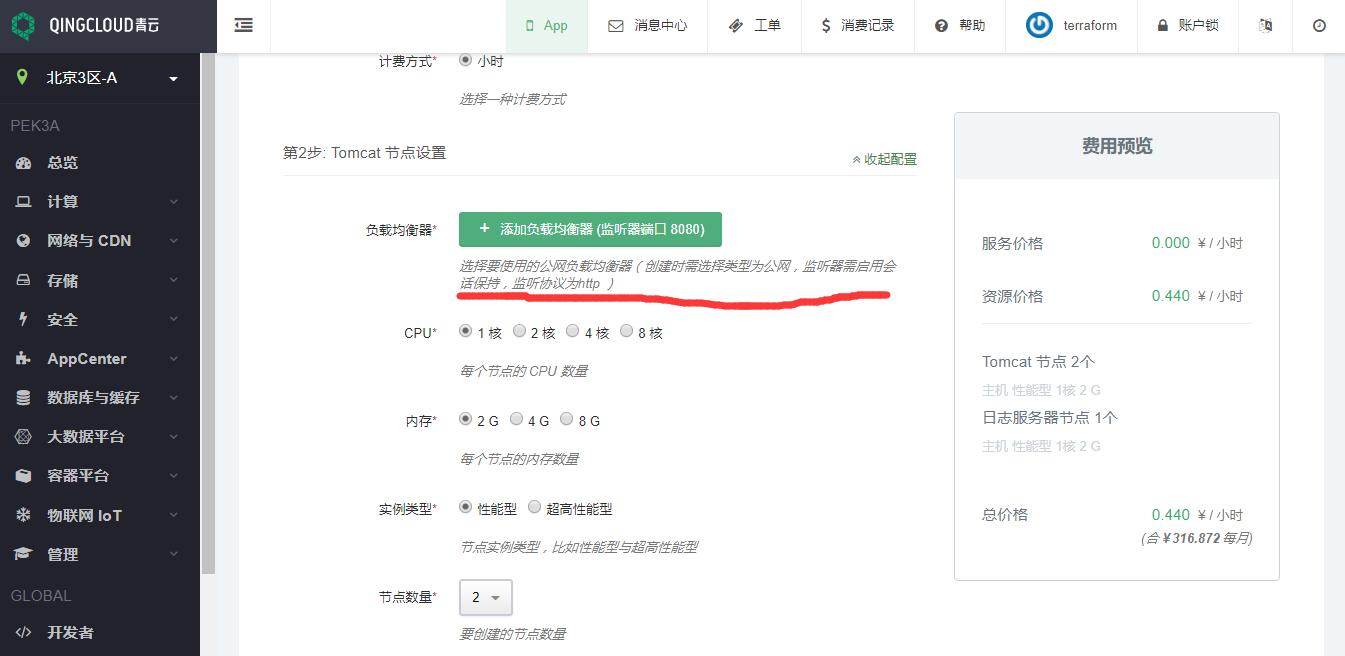Switch to the App tab
The image size is (1345, 656).
coord(546,26)
